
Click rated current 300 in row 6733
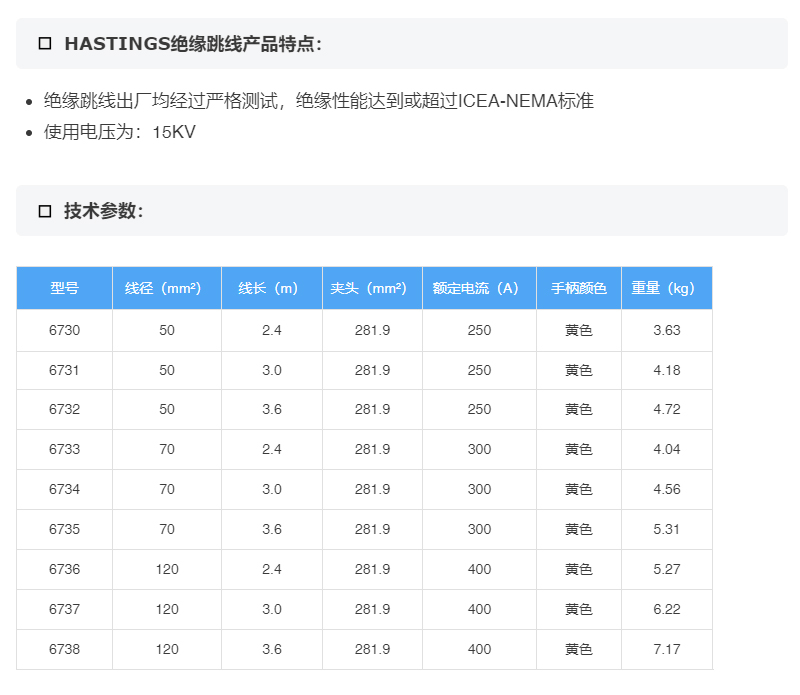tap(480, 449)
